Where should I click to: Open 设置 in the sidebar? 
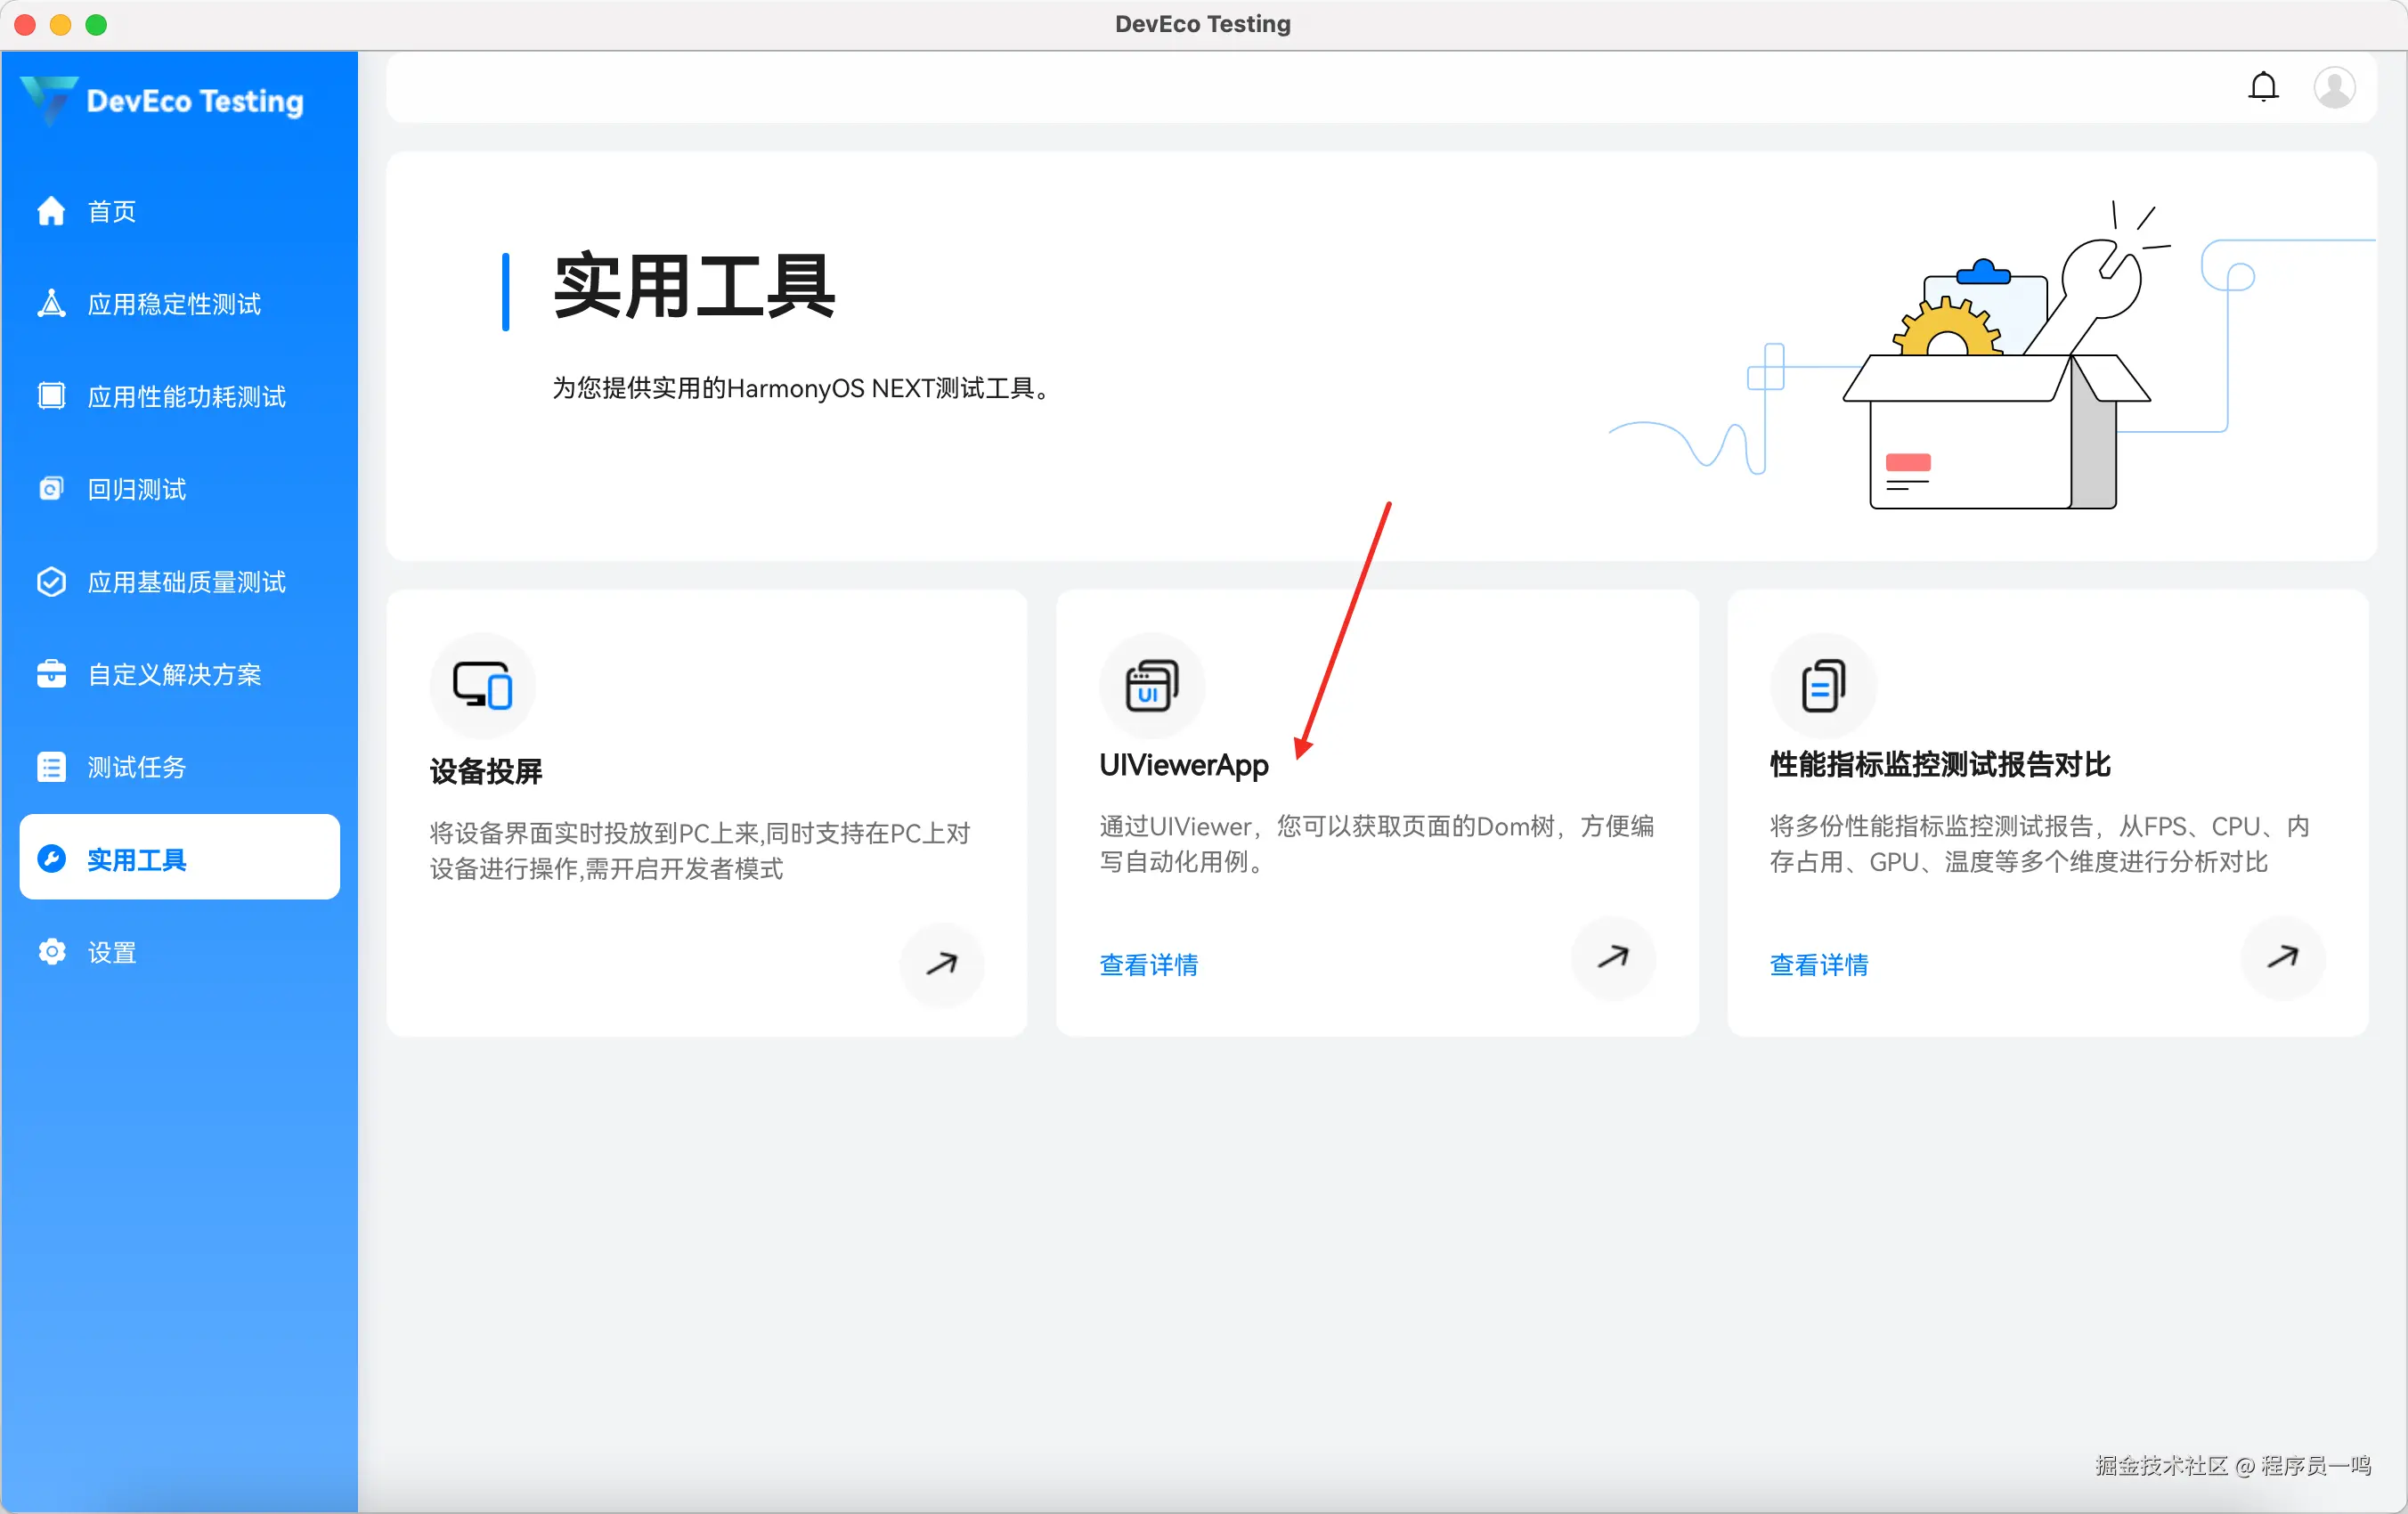point(111,952)
